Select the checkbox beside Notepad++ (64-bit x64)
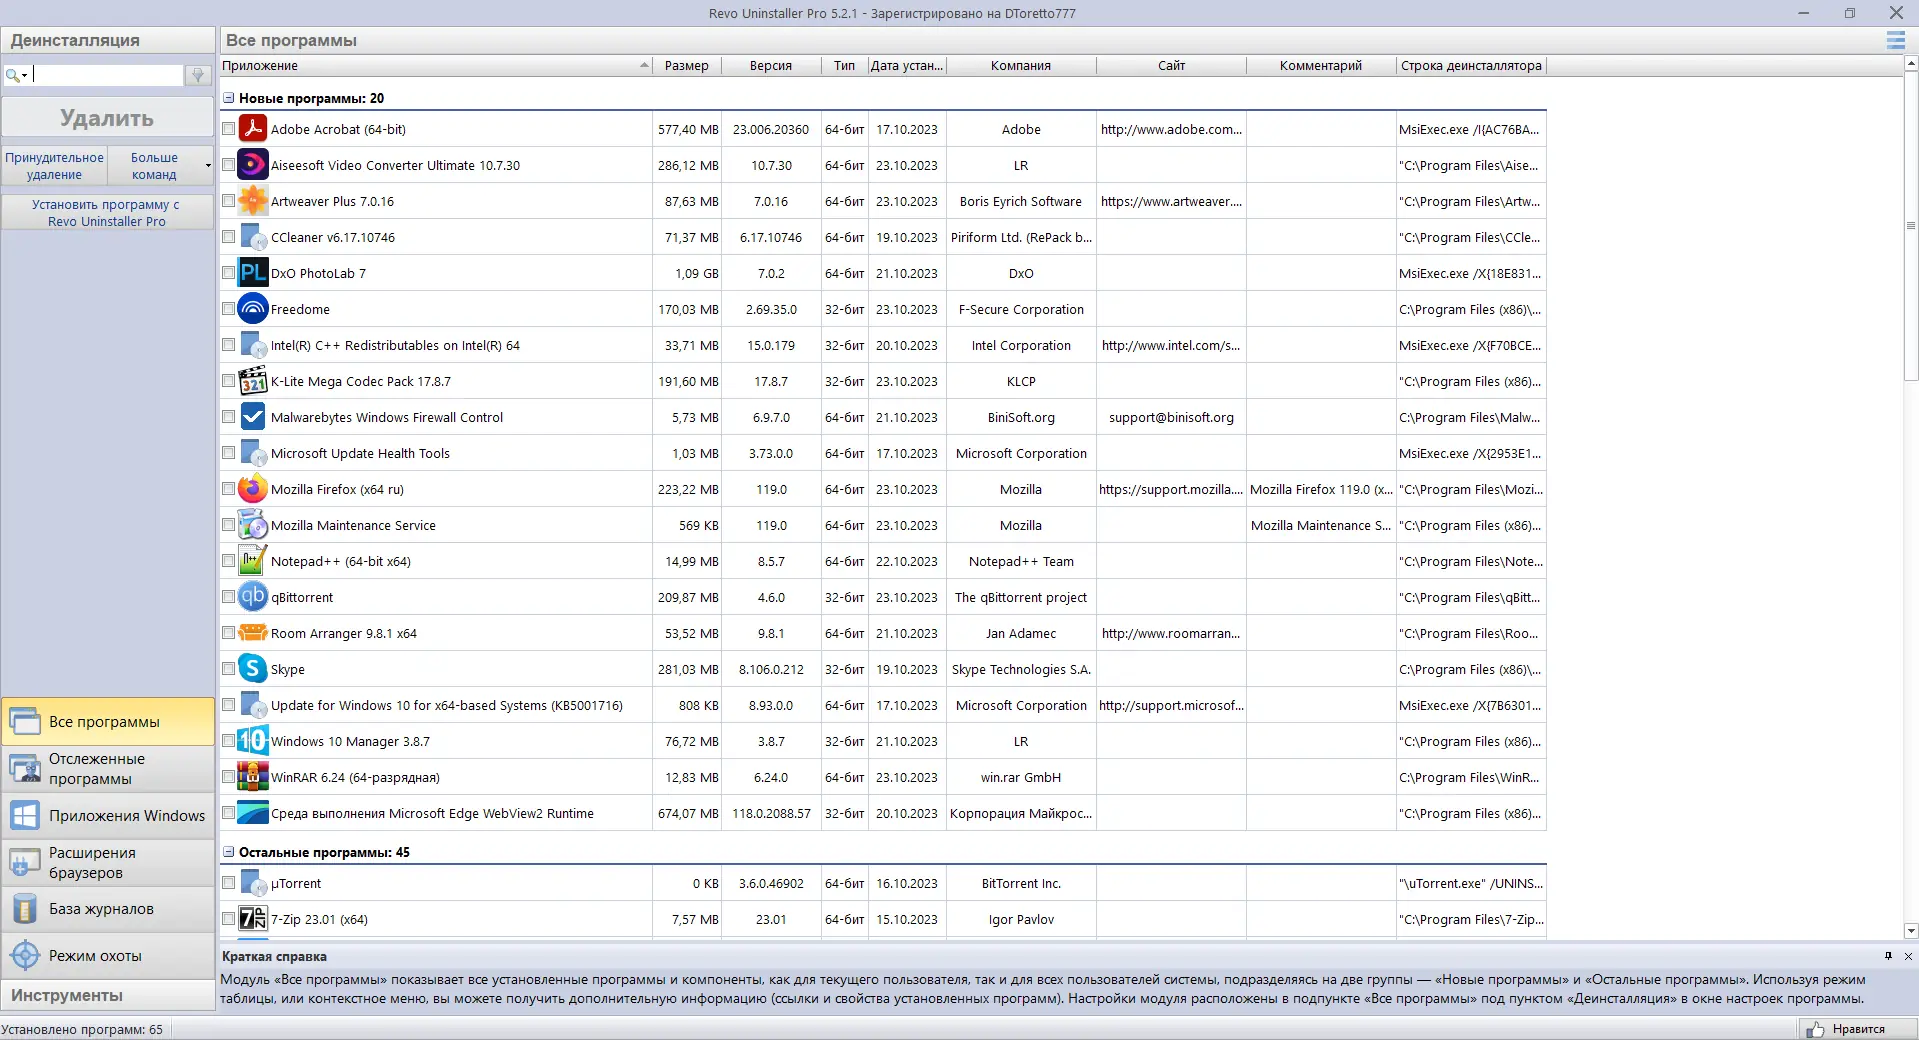 point(229,561)
